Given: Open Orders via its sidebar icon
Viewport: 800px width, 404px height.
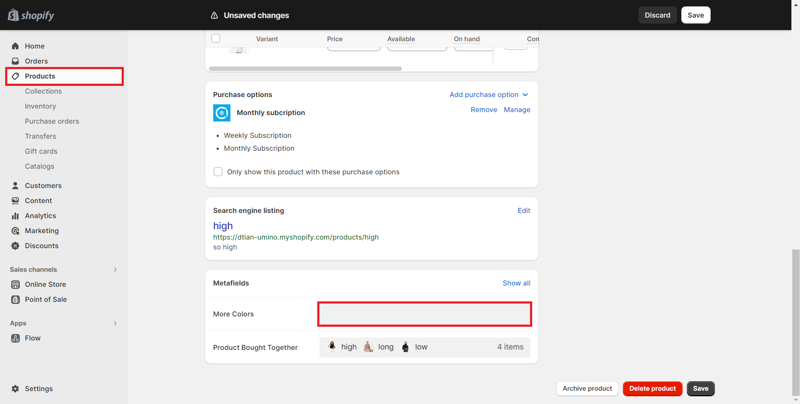Looking at the screenshot, I should point(15,61).
